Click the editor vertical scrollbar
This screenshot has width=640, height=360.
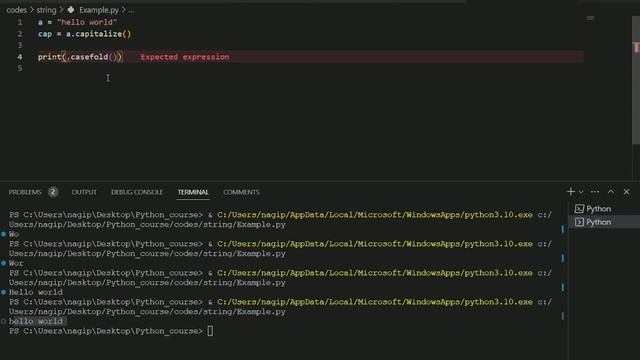pos(636,80)
